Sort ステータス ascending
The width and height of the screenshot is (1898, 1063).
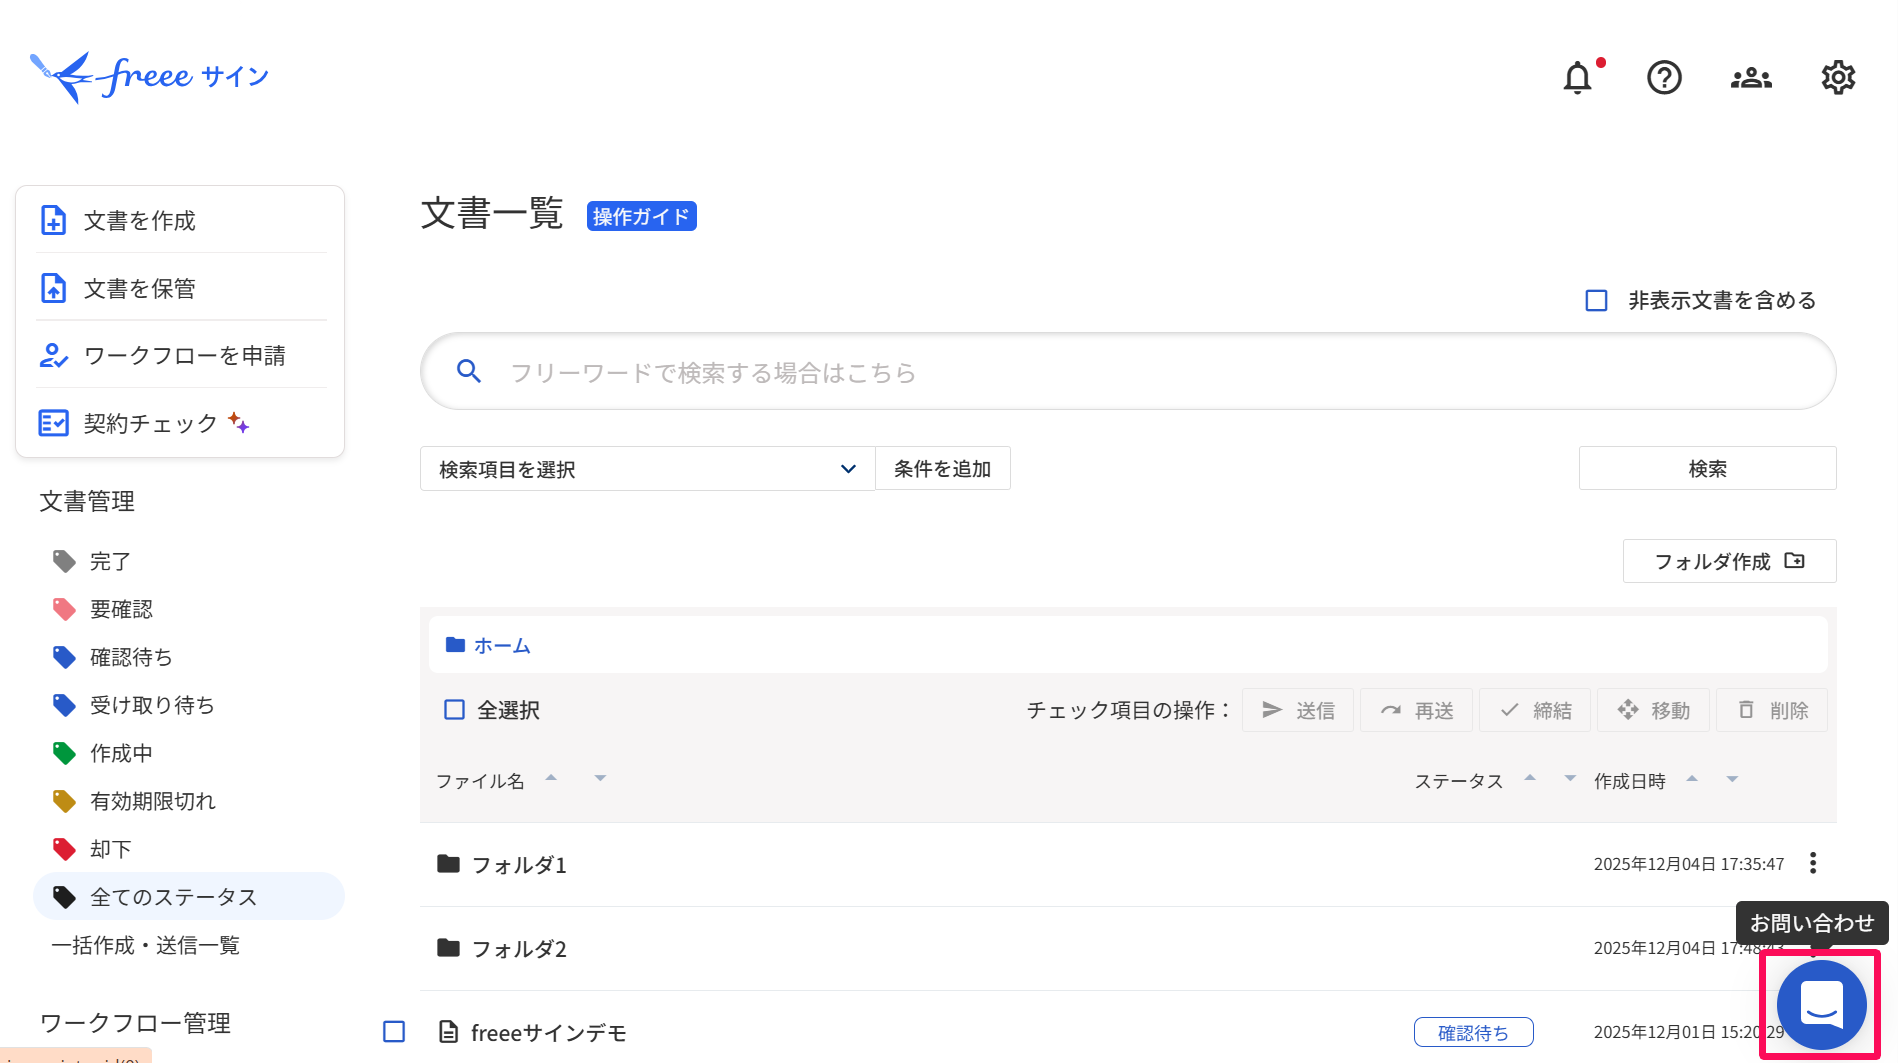click(x=1529, y=777)
